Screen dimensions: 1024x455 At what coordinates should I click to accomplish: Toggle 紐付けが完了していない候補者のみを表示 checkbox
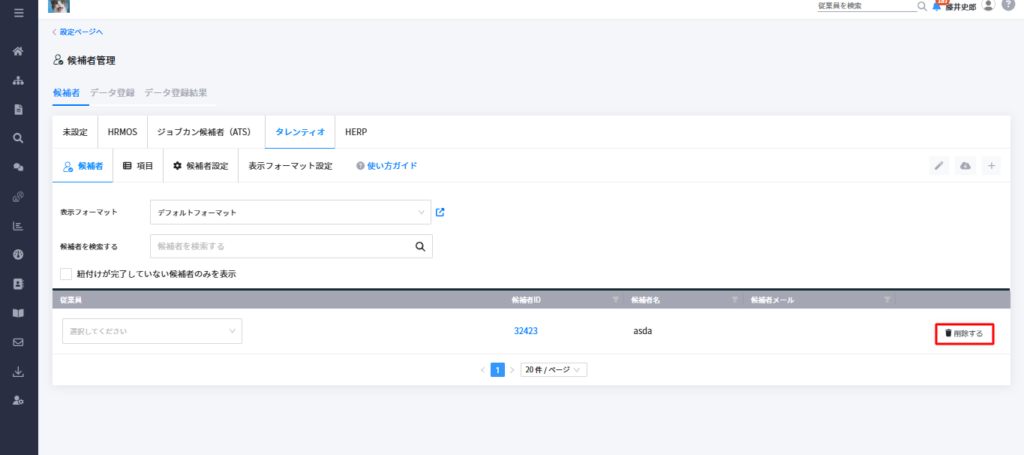(65, 274)
